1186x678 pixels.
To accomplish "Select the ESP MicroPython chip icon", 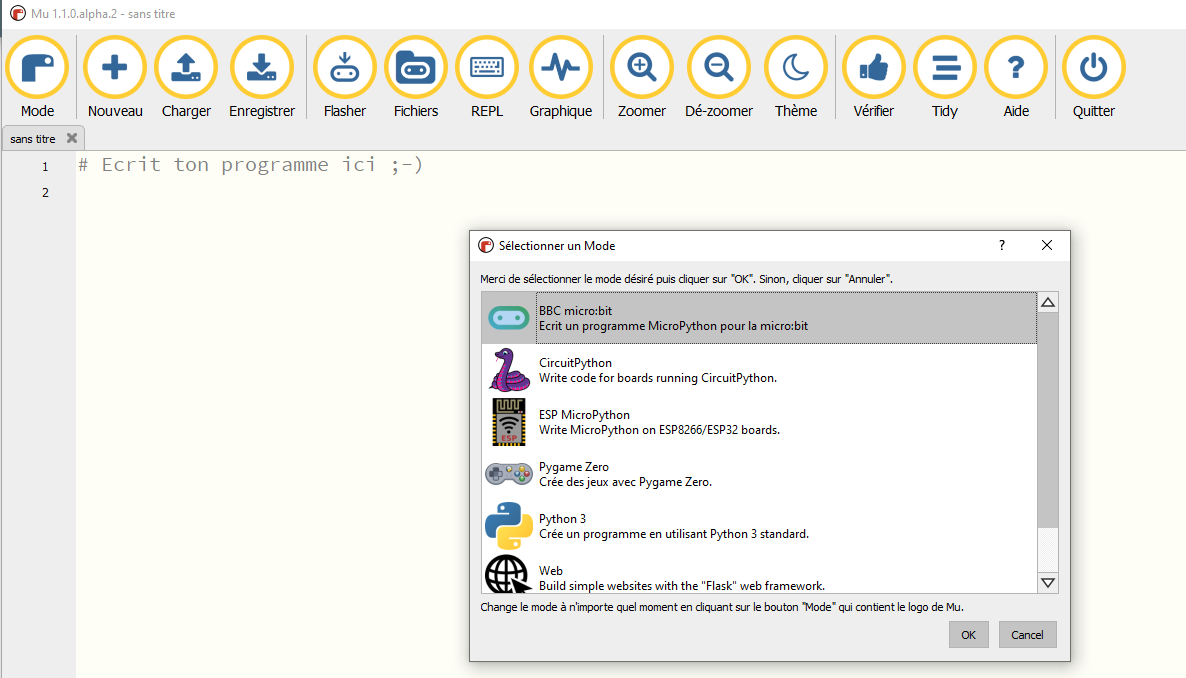I will point(509,421).
